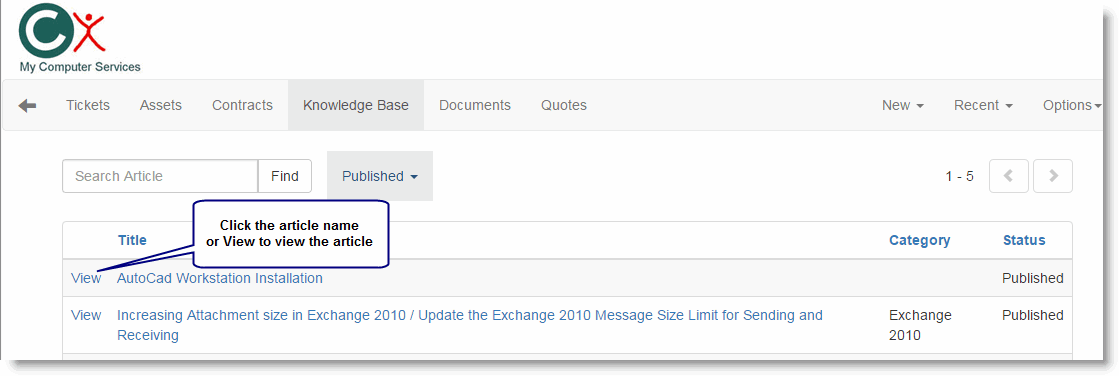Open AutoCad Workstation Installation article
The image size is (1119, 376).
(x=220, y=278)
